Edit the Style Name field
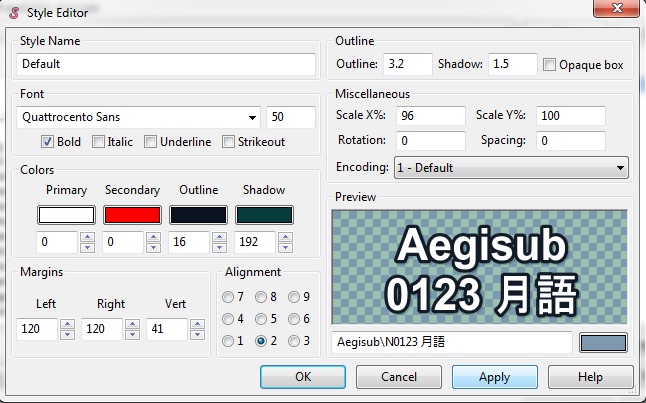This screenshot has width=646, height=403. (x=166, y=64)
